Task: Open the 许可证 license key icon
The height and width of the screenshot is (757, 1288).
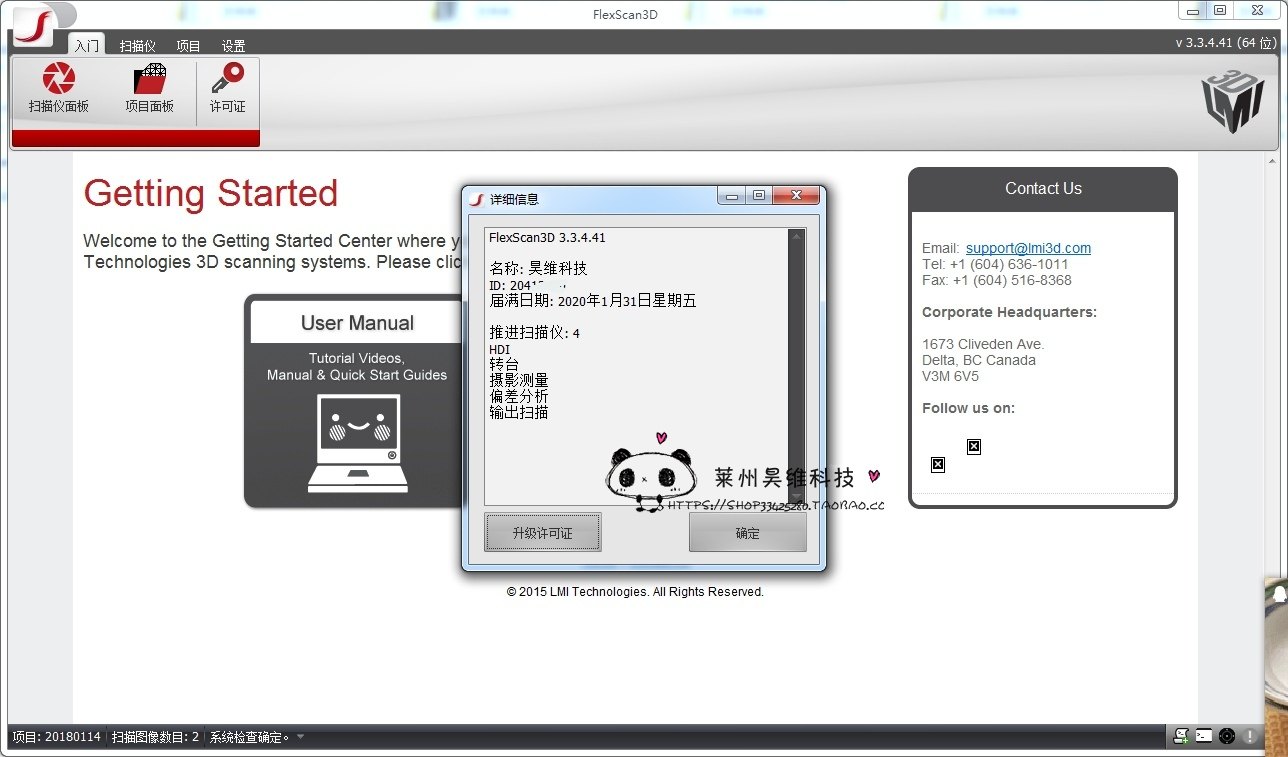Action: click(x=228, y=88)
